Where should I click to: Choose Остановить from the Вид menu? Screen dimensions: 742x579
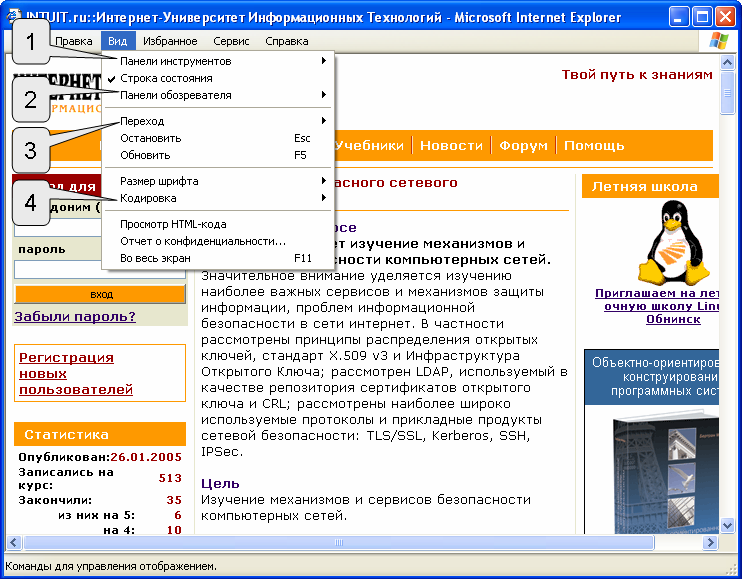click(218, 138)
